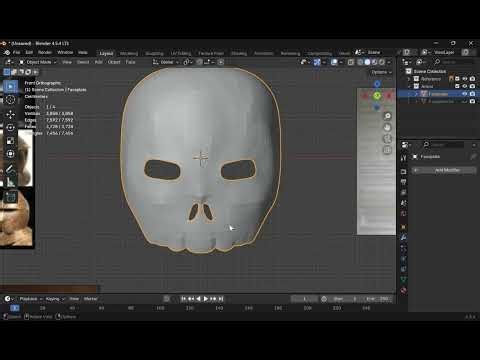
Task: Open Material properties tab at bottom
Action: pyautogui.click(x=403, y=291)
